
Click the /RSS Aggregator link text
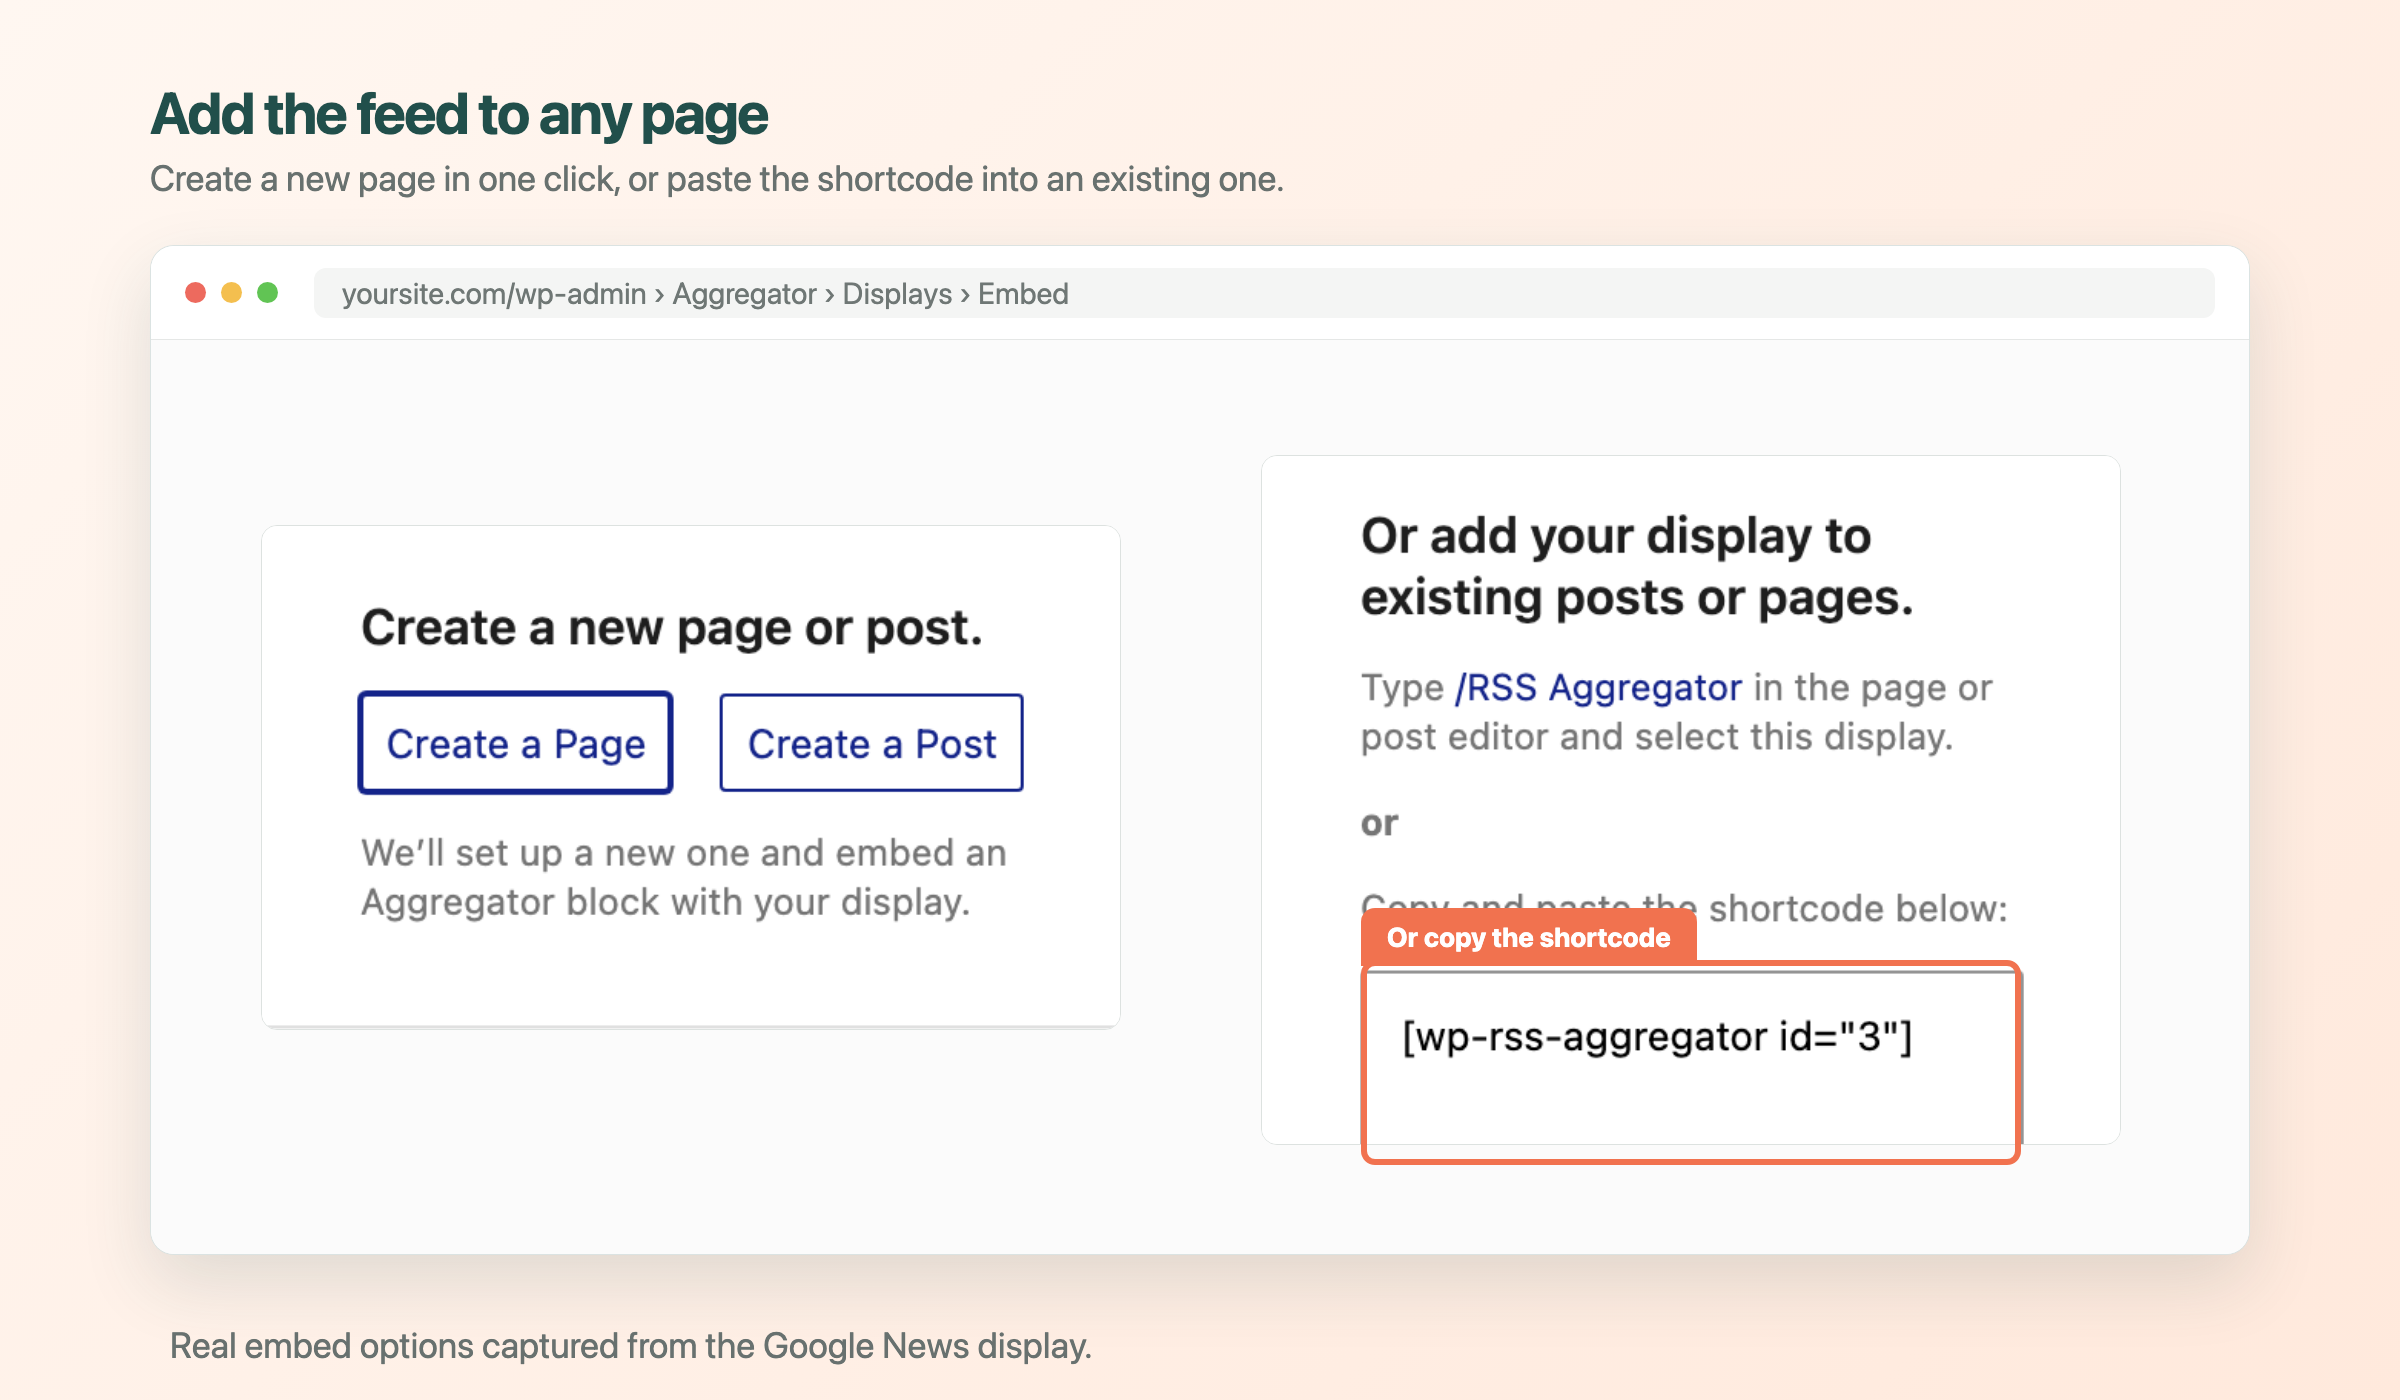pos(1598,688)
